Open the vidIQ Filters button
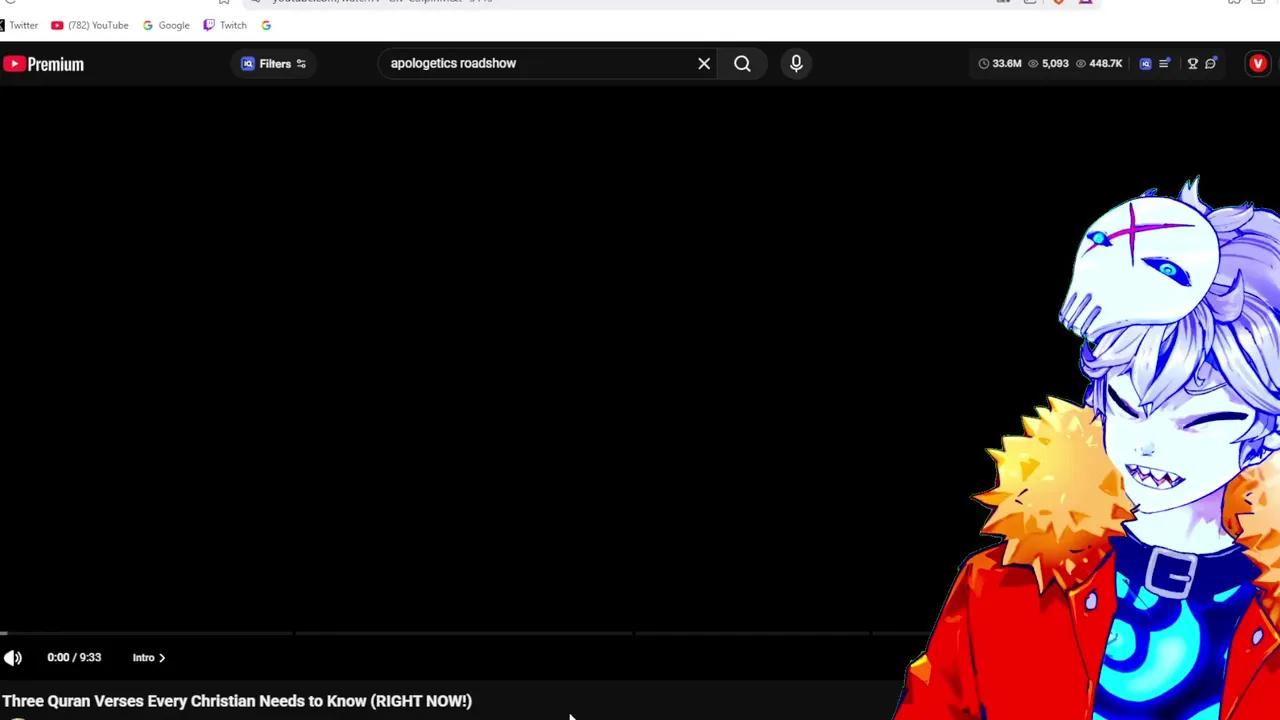The width and height of the screenshot is (1280, 720). (273, 64)
